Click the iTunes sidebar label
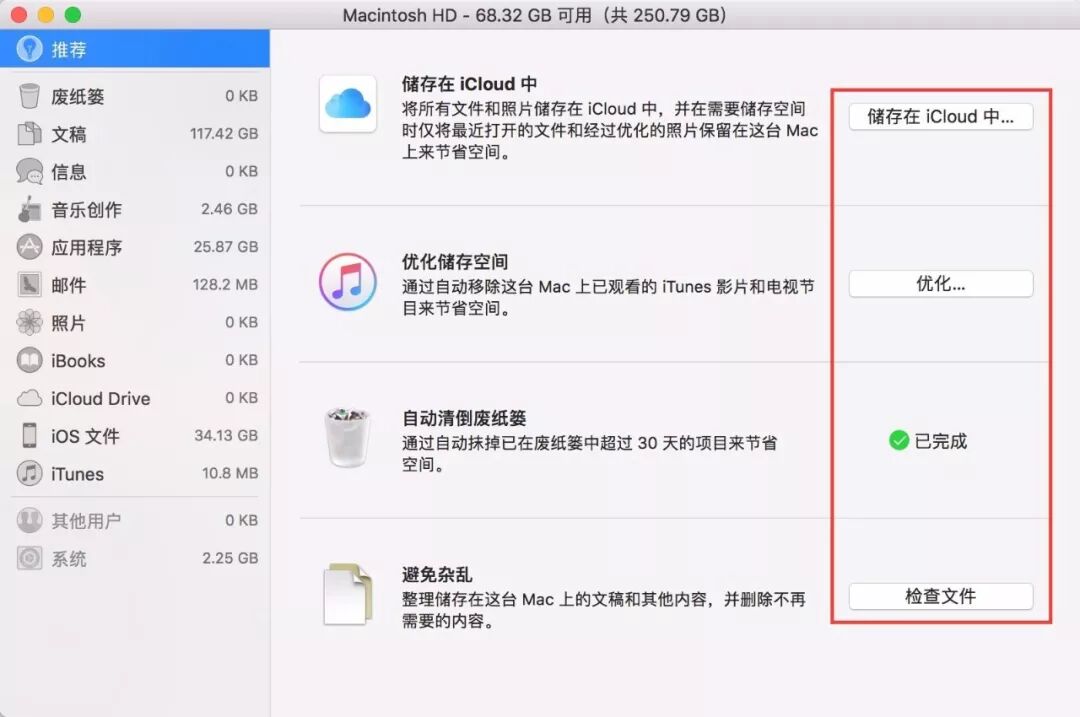Image resolution: width=1080 pixels, height=717 pixels. point(77,474)
